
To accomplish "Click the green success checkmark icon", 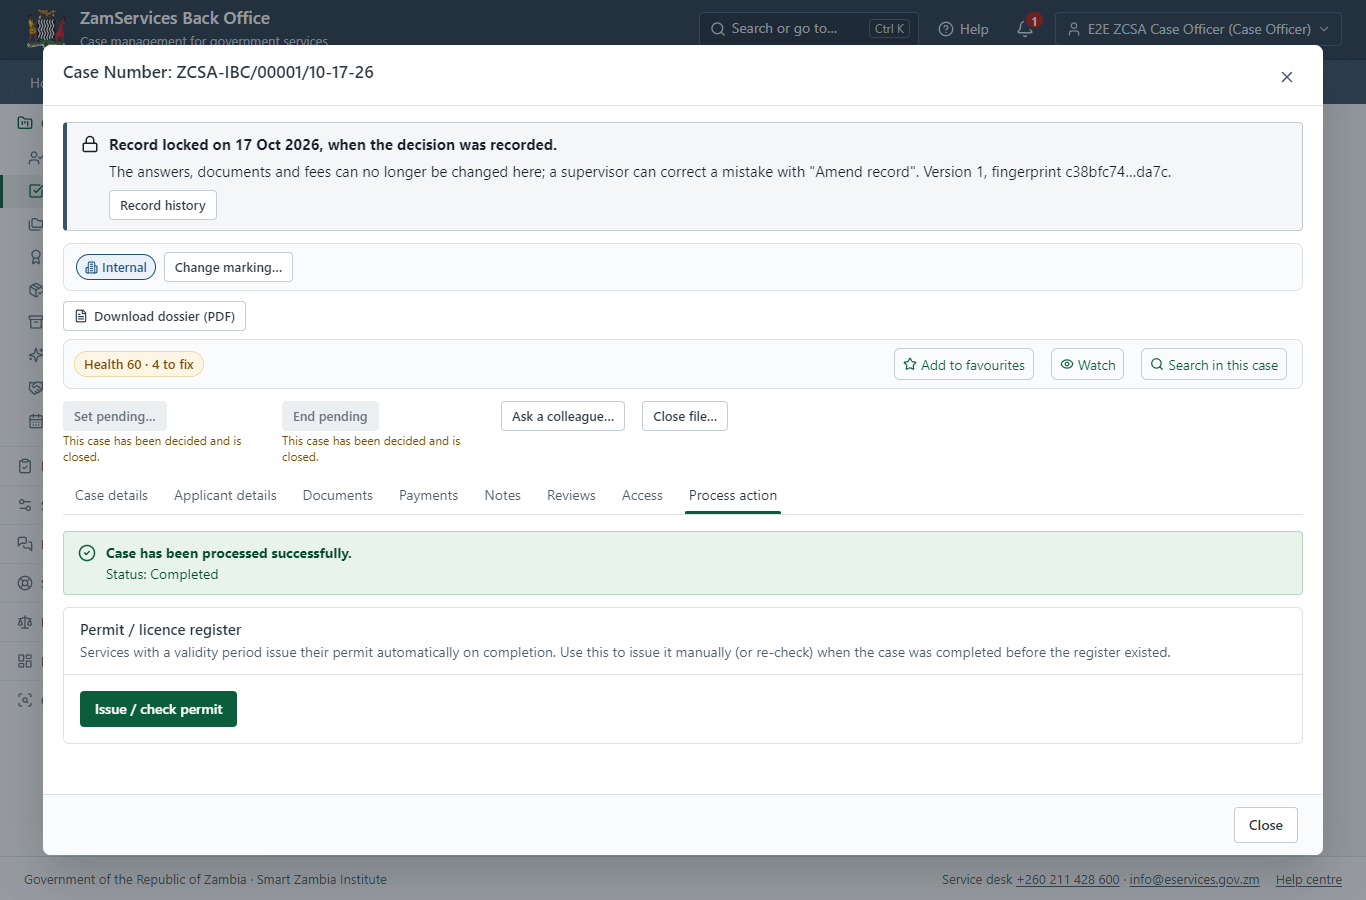I will pyautogui.click(x=87, y=553).
